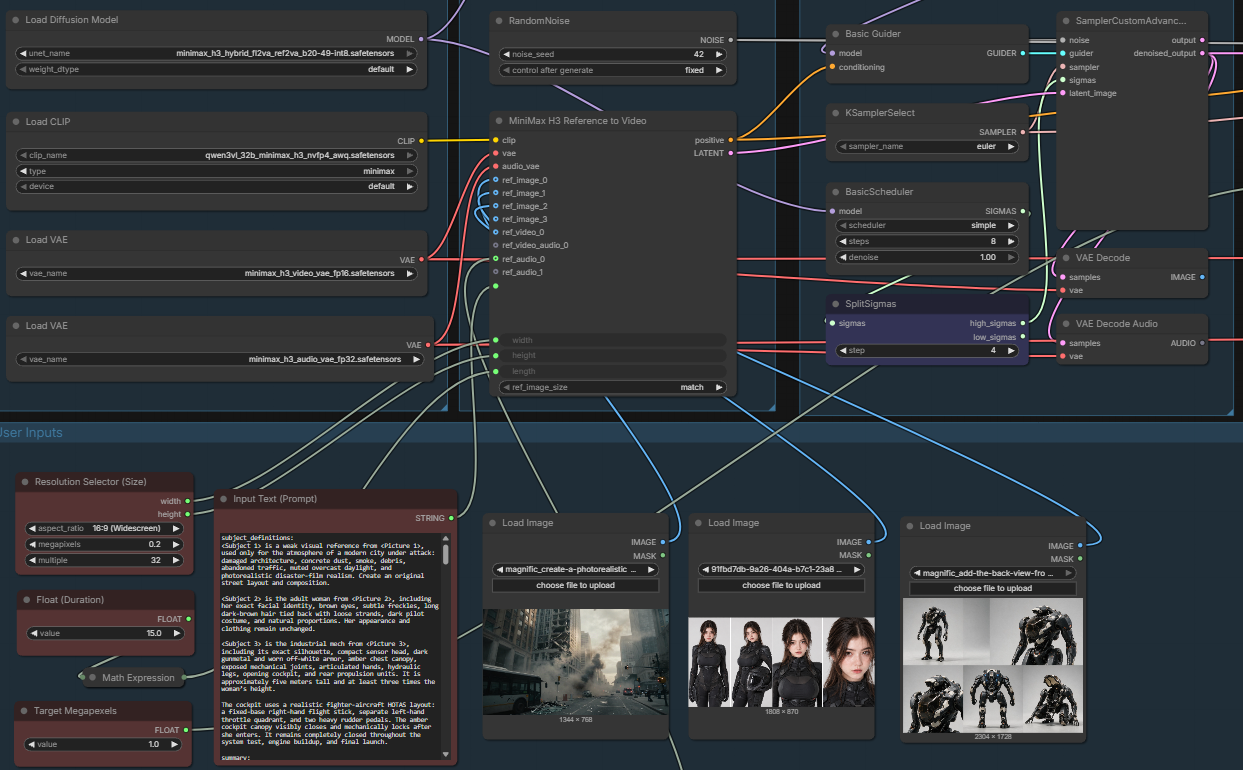The height and width of the screenshot is (770, 1243).
Task: Open the ref_image_size dropdown showing match
Action: point(613,387)
